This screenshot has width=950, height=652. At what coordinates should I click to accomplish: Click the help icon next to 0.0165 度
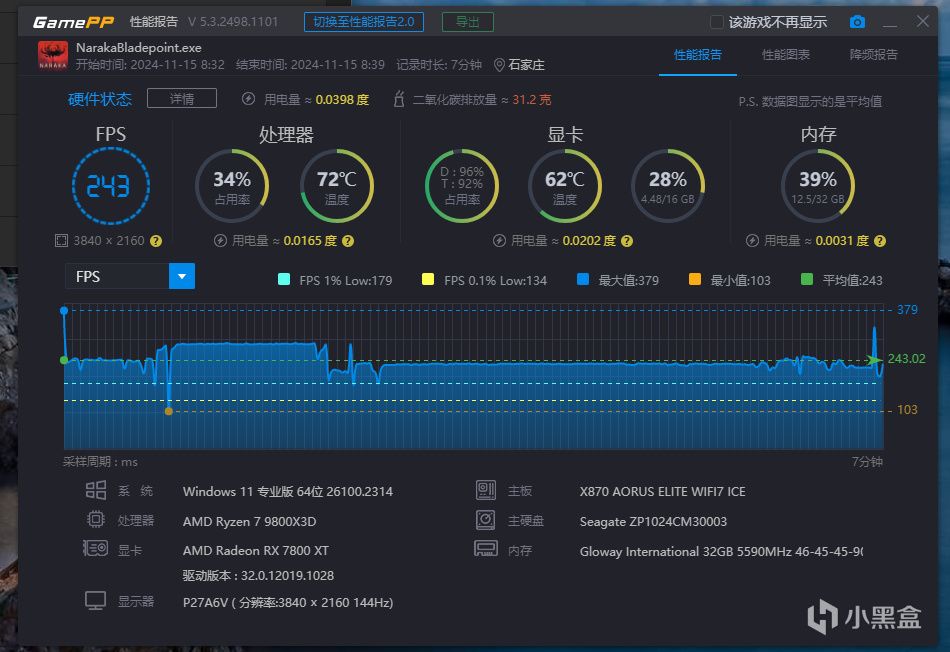[348, 241]
